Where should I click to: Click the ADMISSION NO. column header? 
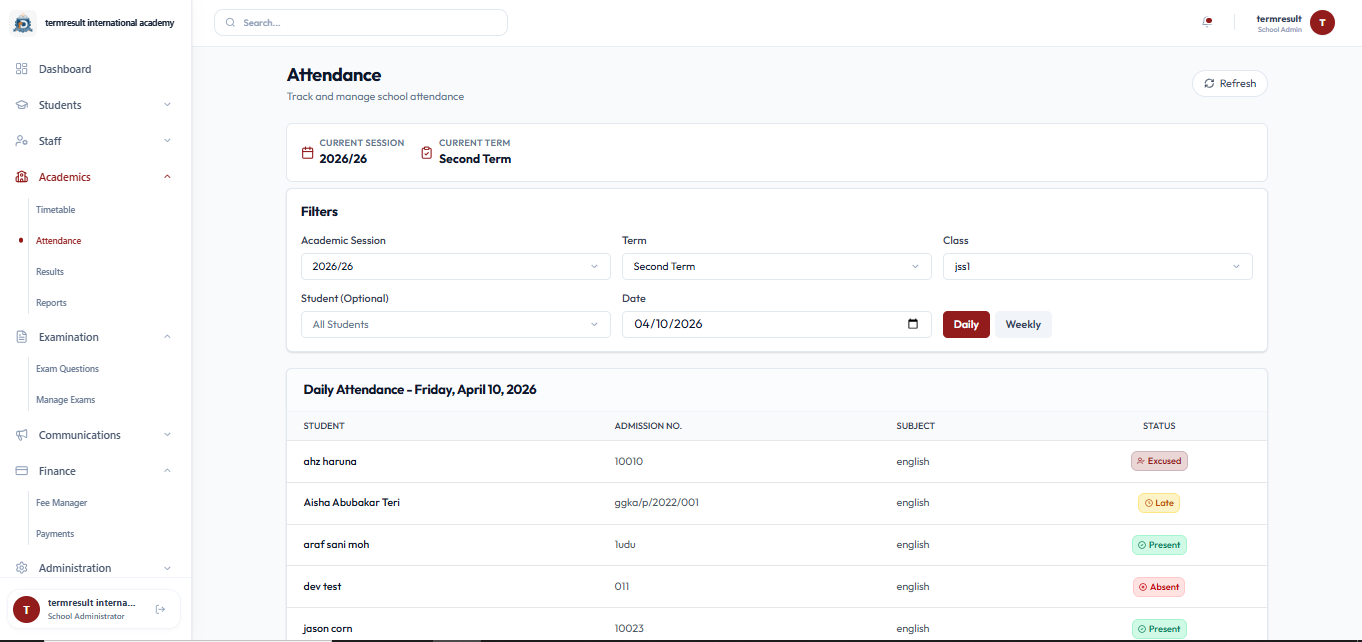pyautogui.click(x=648, y=426)
